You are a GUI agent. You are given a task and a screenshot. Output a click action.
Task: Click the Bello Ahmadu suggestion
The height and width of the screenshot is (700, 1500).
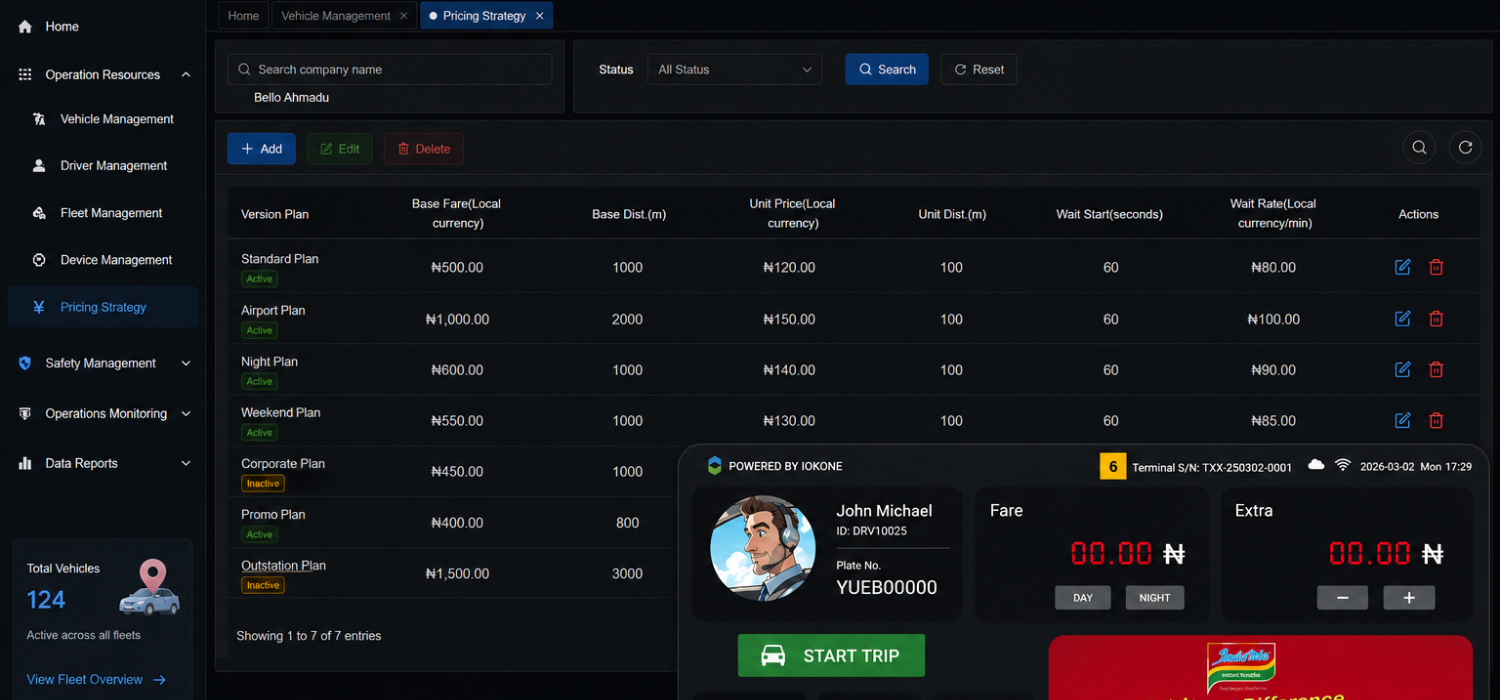[291, 98]
